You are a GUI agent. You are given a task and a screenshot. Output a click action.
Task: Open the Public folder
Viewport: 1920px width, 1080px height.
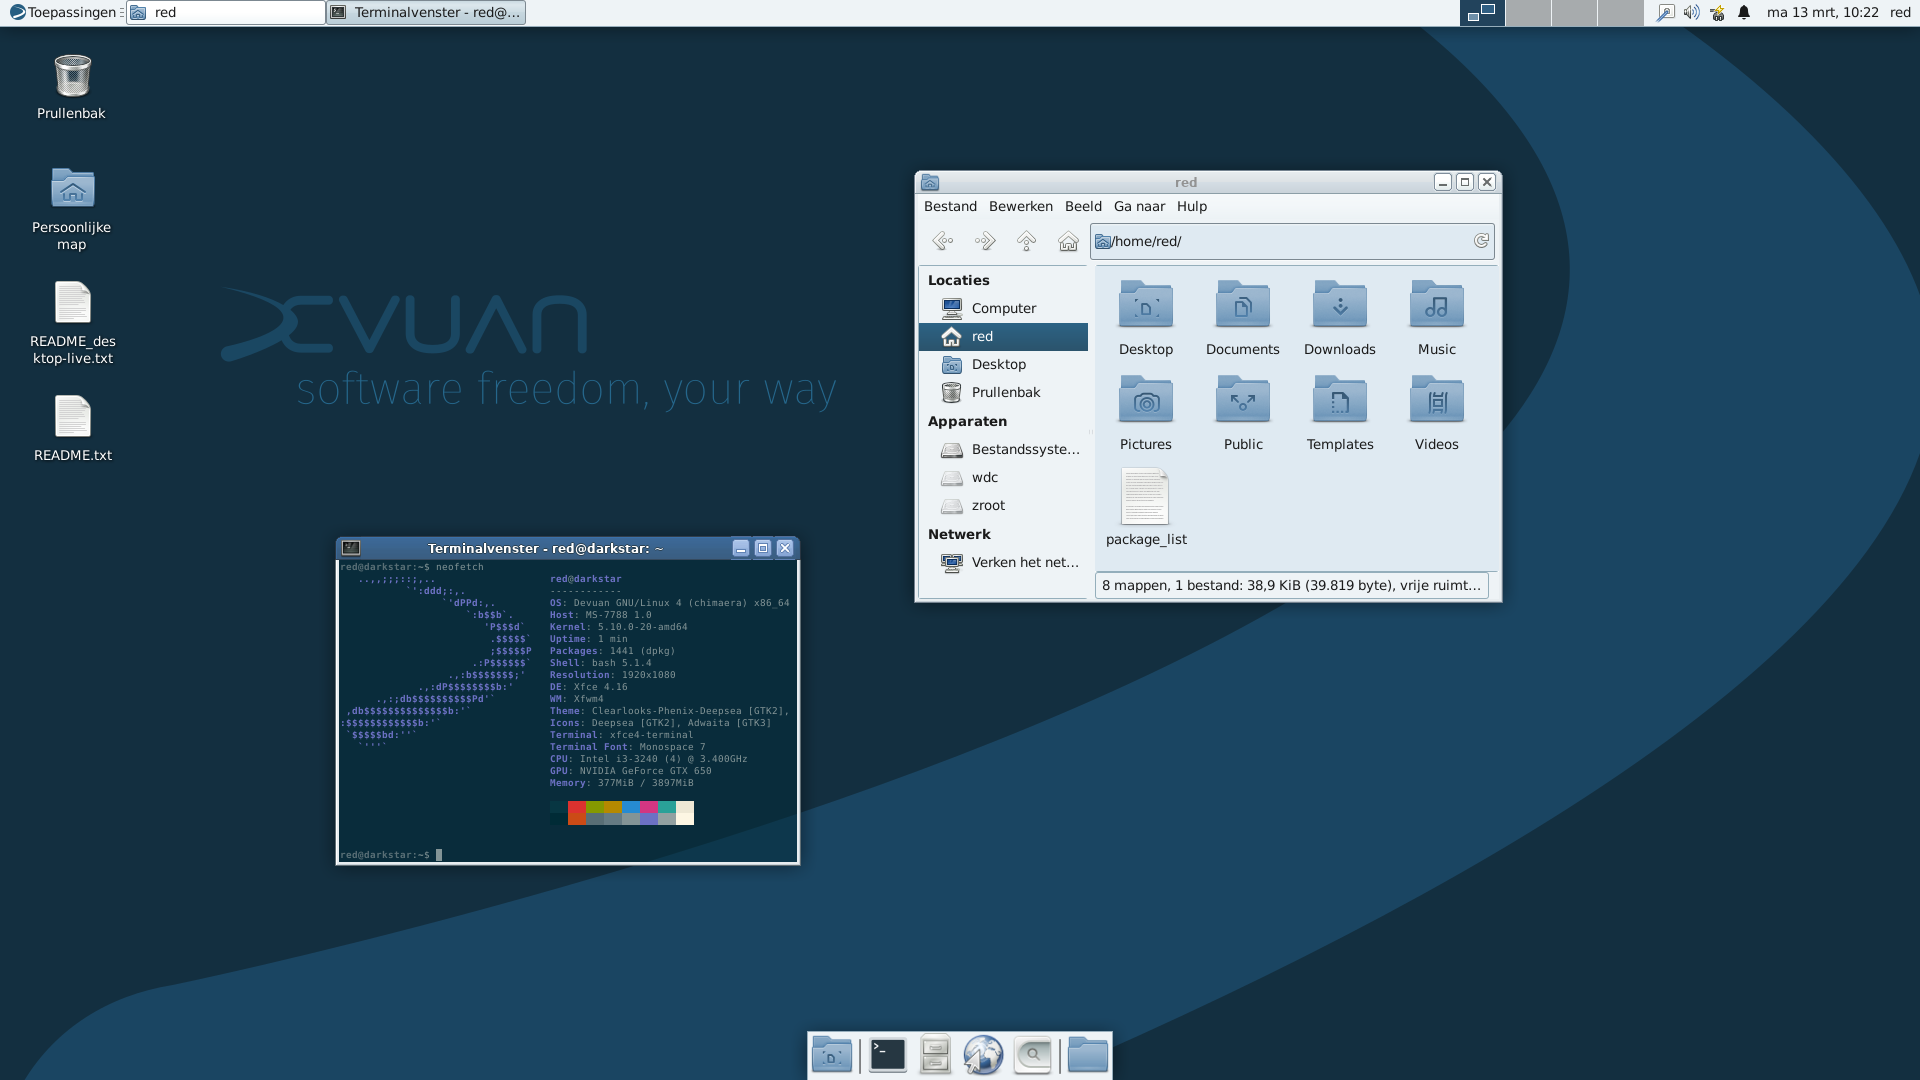1243,413
